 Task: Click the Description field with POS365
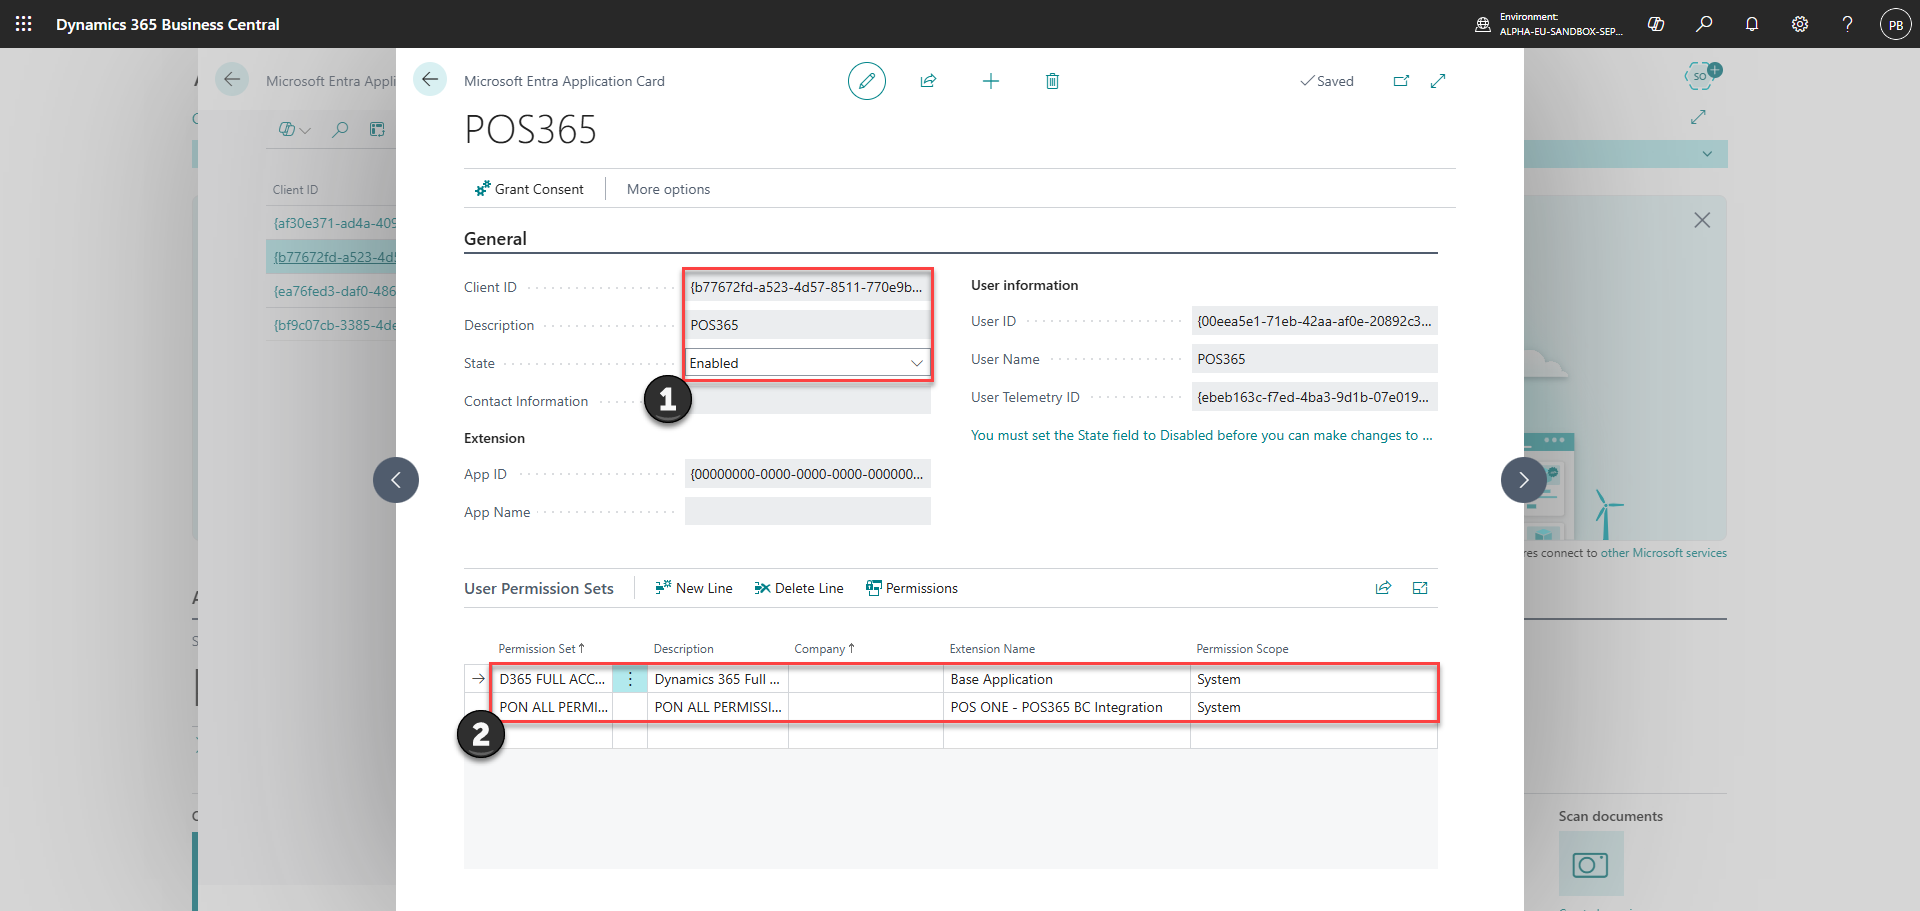pos(808,325)
